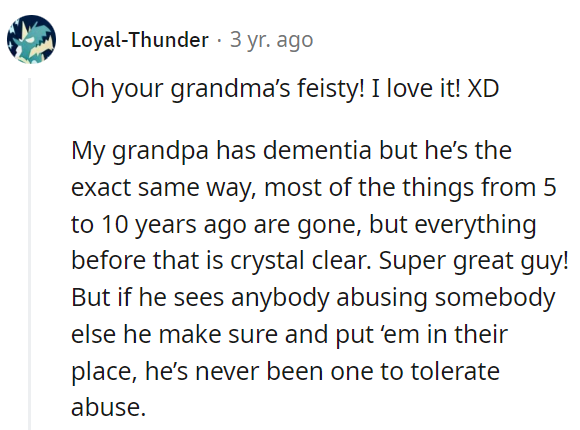Click the line starting 'exact same way'

314,187
